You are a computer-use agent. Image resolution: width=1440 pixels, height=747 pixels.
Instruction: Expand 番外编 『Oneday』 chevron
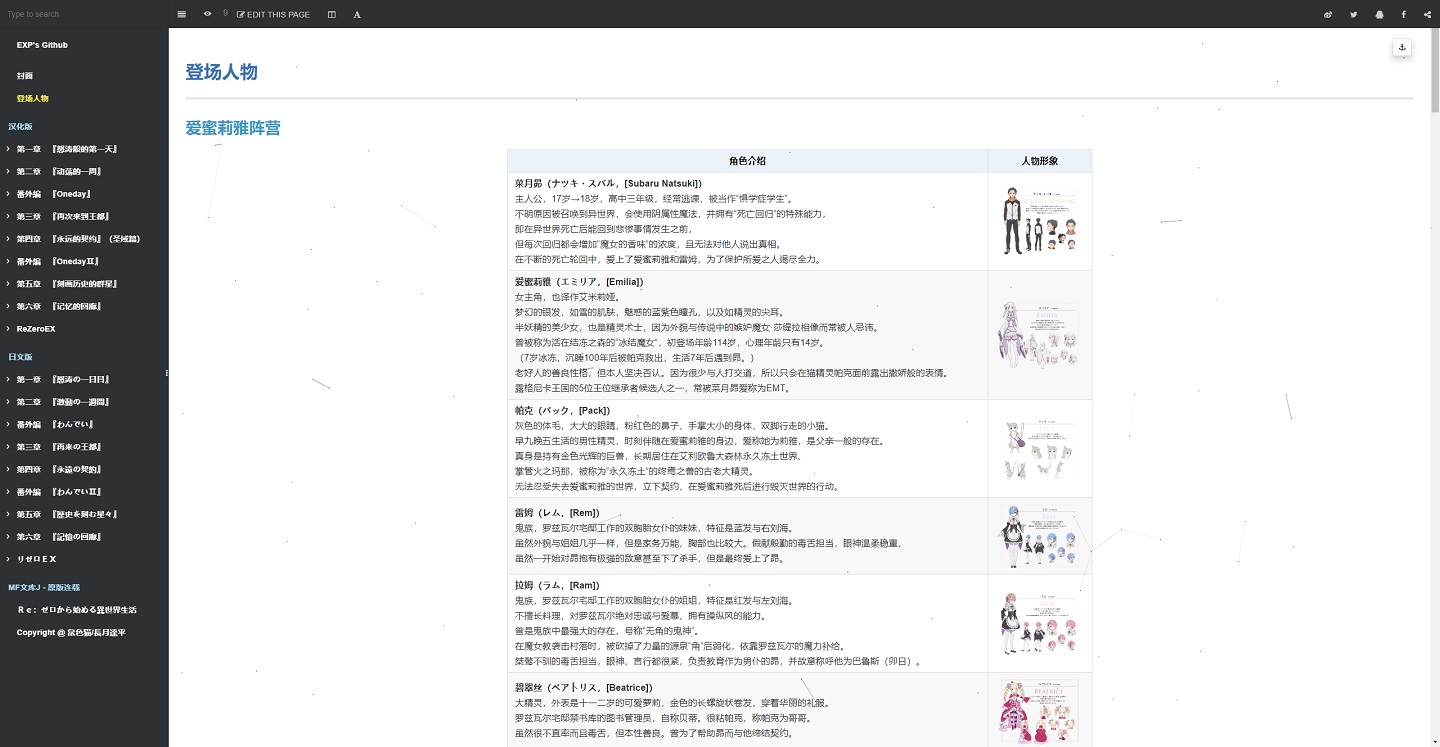(x=8, y=194)
